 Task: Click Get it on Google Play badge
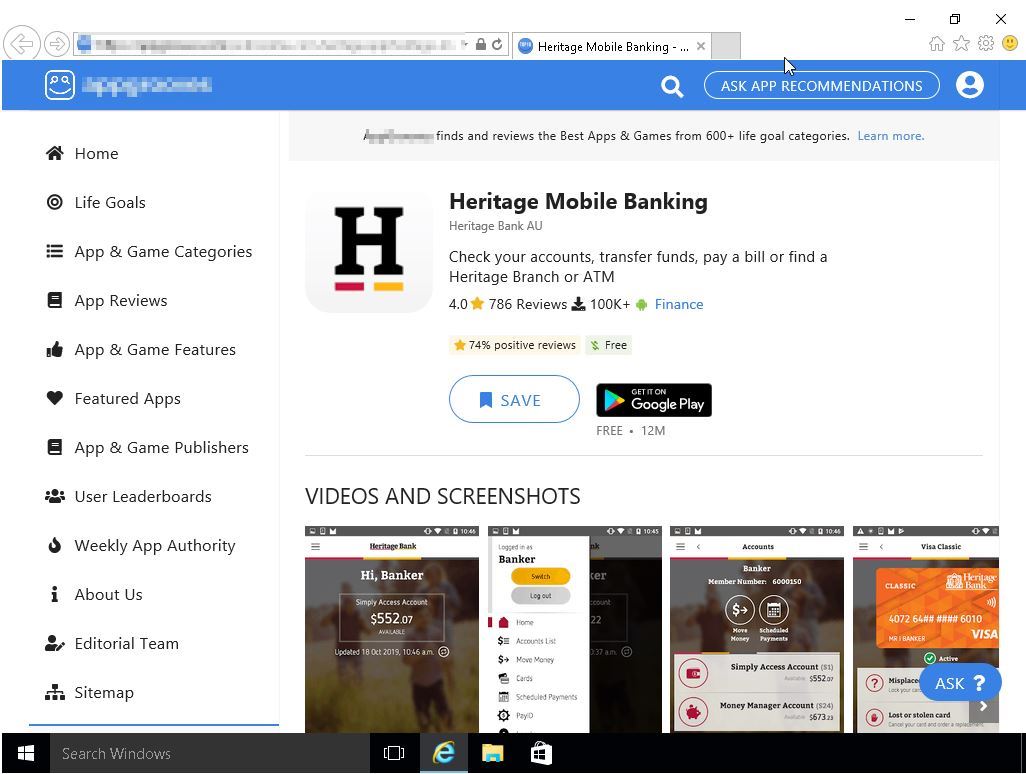(x=654, y=400)
